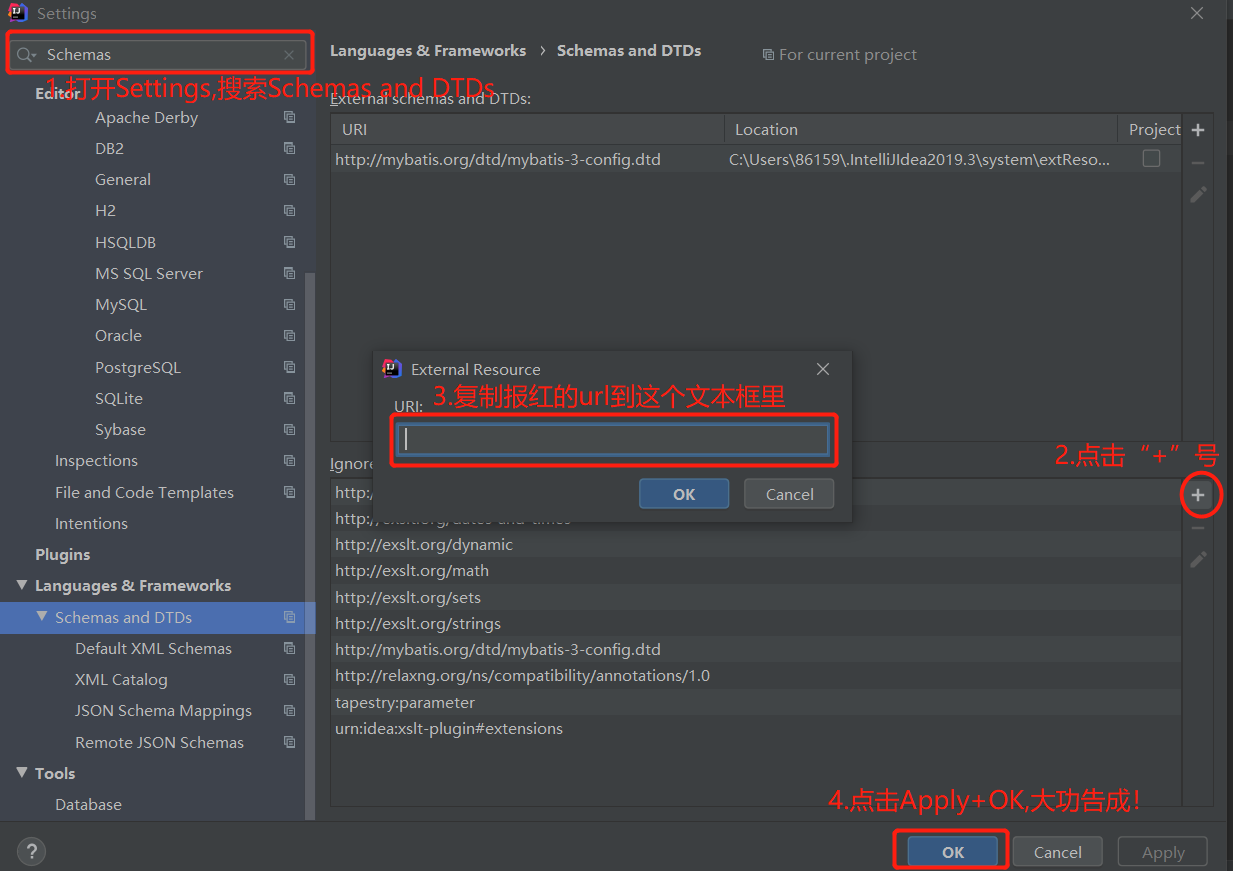Toggle Project checkbox for mybatis-3-config.dtd
The width and height of the screenshot is (1233, 871).
[x=1152, y=158]
